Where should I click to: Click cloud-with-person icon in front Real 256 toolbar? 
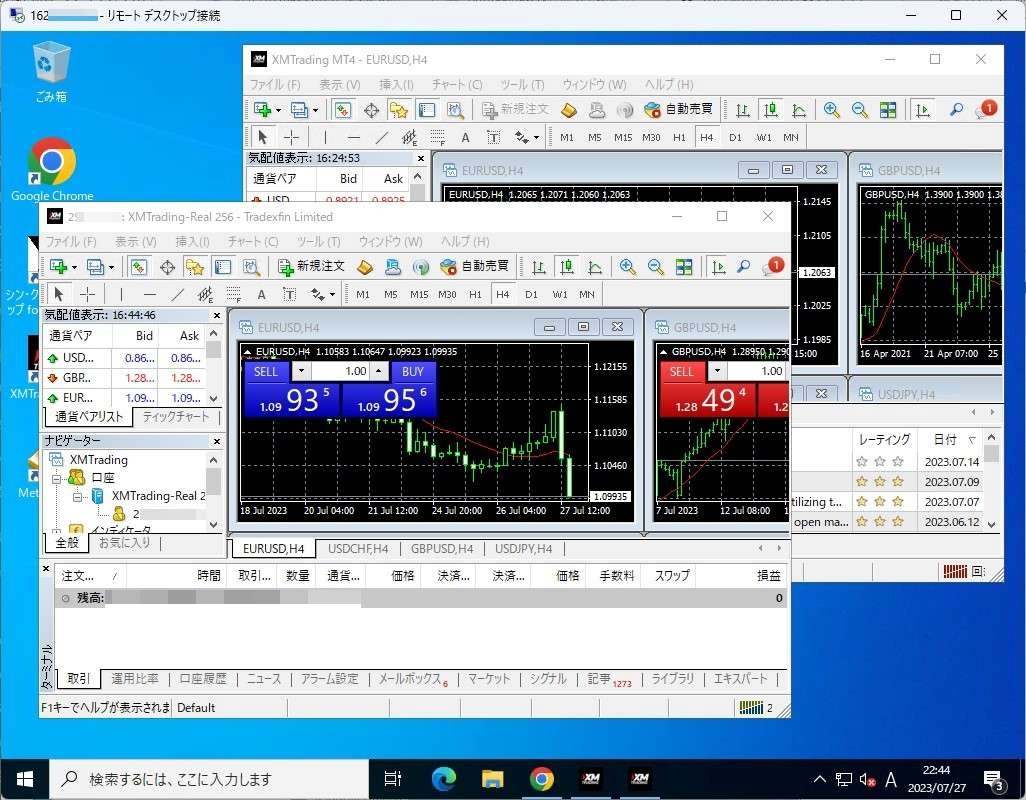393,266
